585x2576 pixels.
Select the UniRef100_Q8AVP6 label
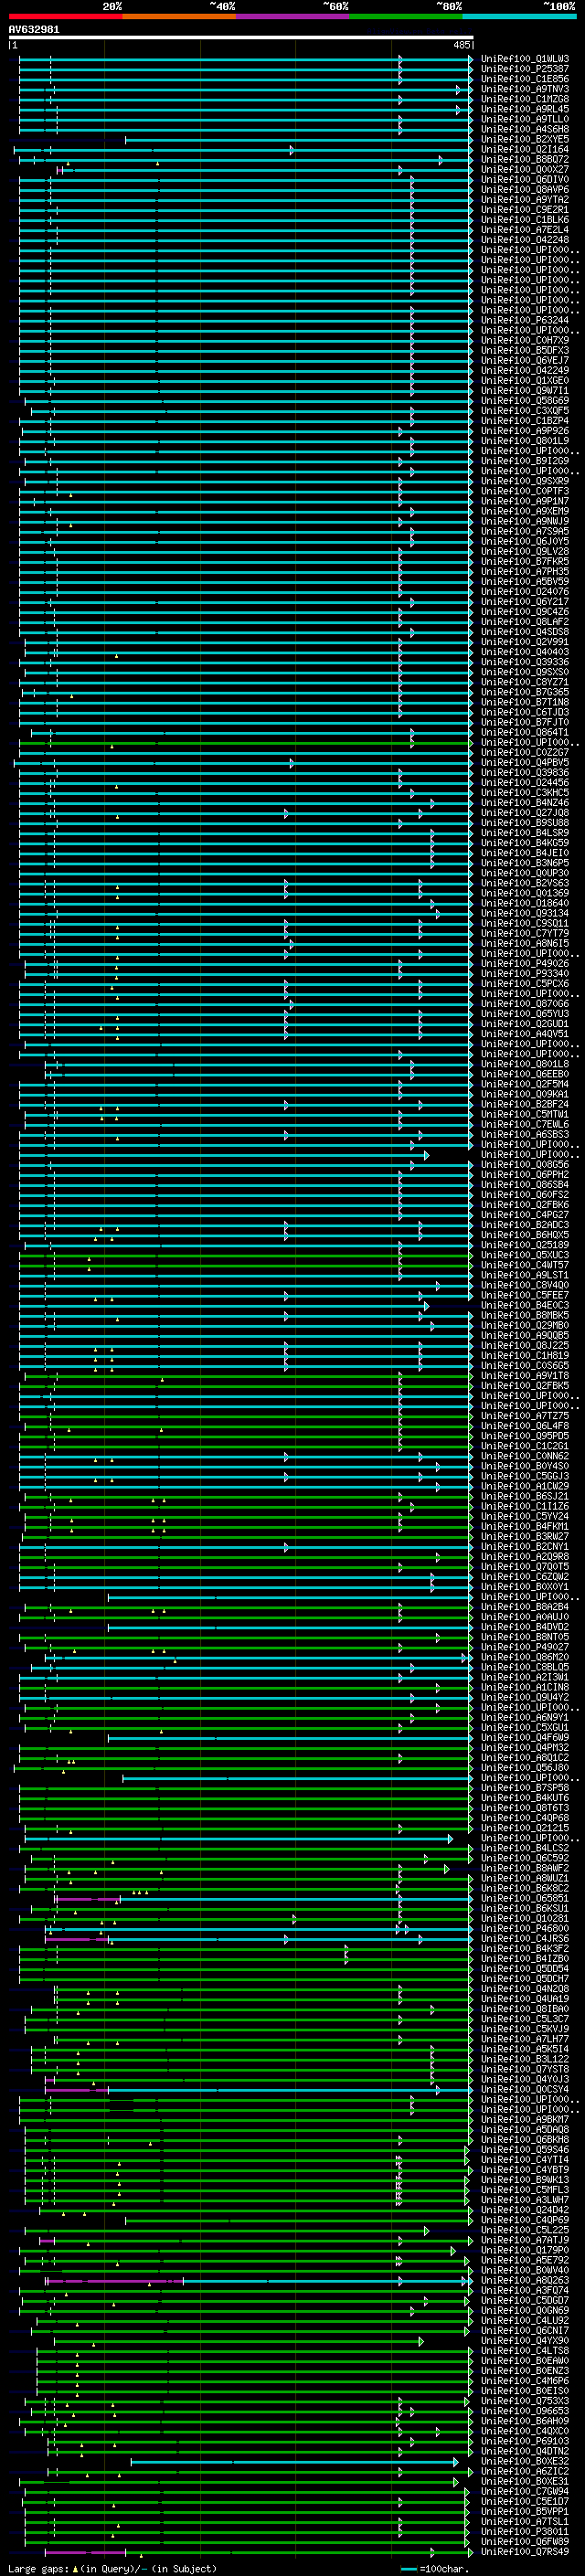(525, 189)
